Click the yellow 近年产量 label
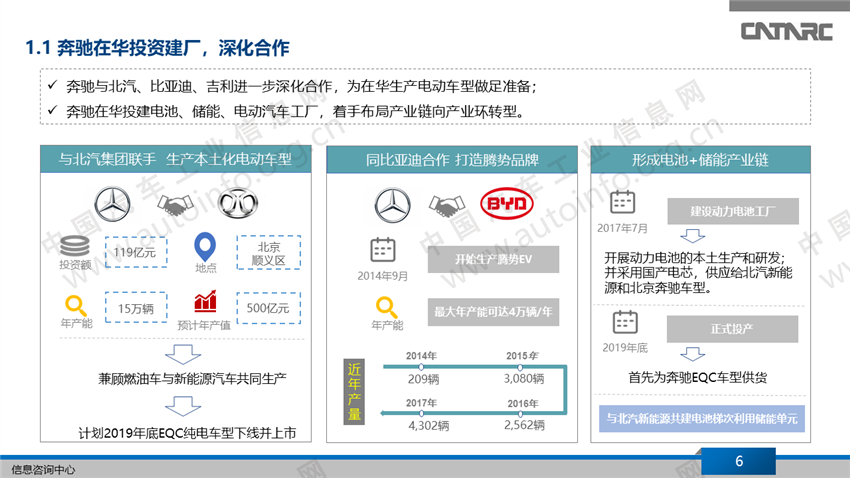 (354, 391)
